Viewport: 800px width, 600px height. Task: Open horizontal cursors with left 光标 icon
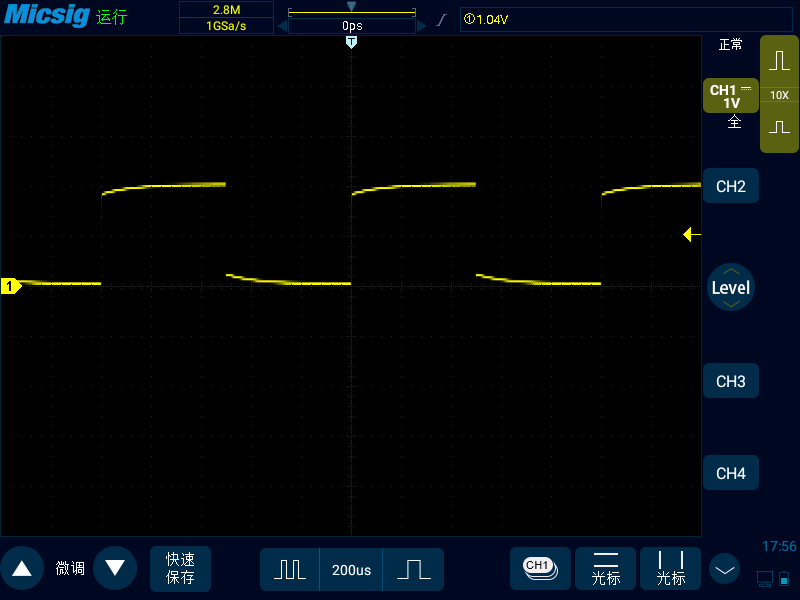(605, 568)
